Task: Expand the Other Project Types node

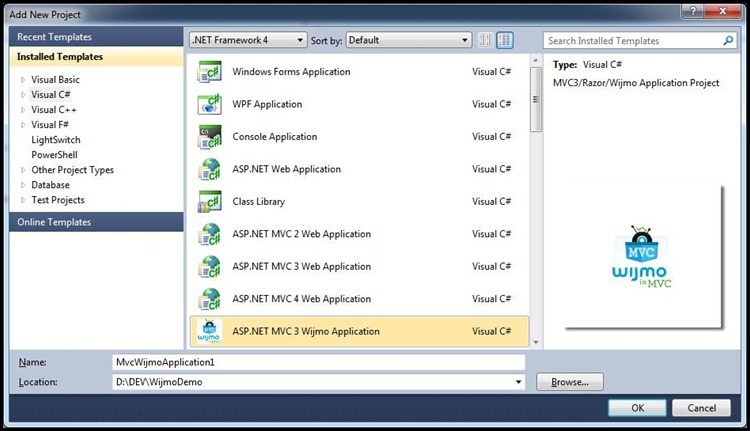Action: (x=23, y=170)
